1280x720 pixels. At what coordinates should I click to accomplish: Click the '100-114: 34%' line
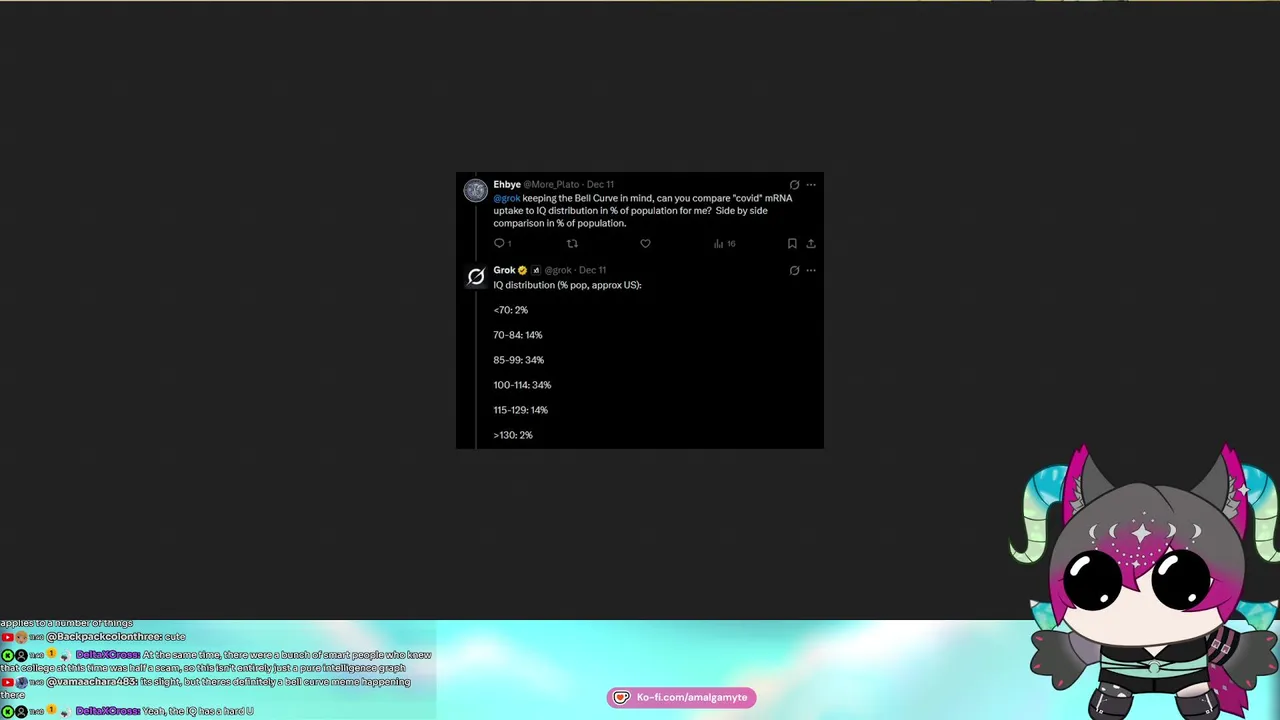click(x=522, y=385)
